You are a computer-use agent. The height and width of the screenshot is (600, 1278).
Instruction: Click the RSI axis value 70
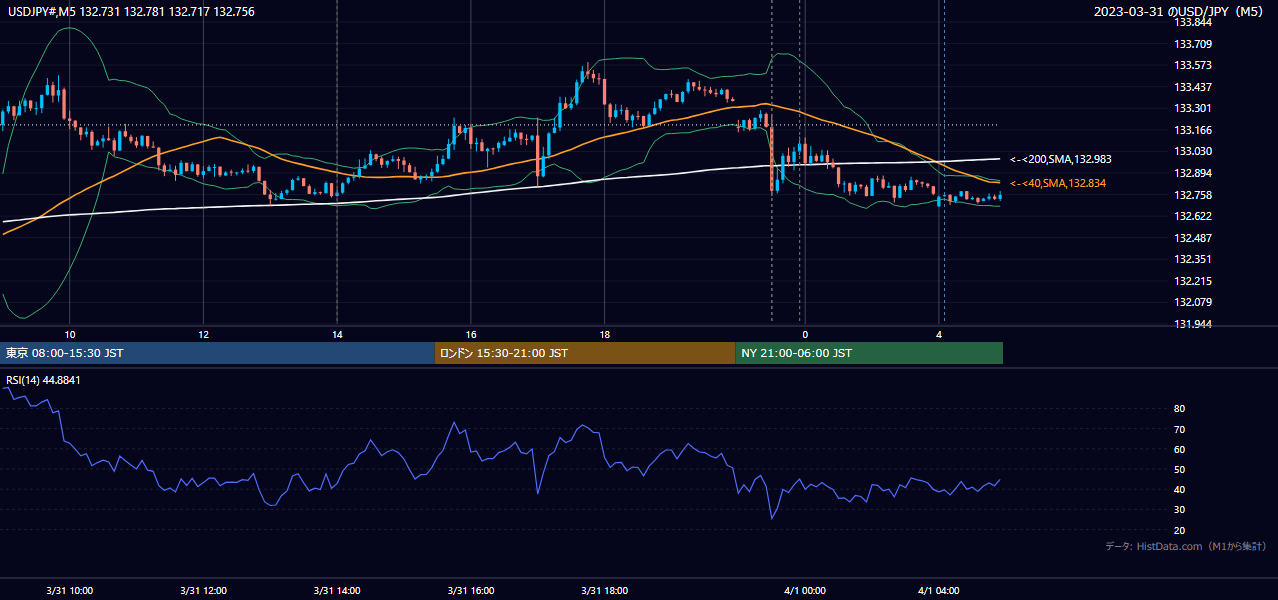coord(1179,429)
